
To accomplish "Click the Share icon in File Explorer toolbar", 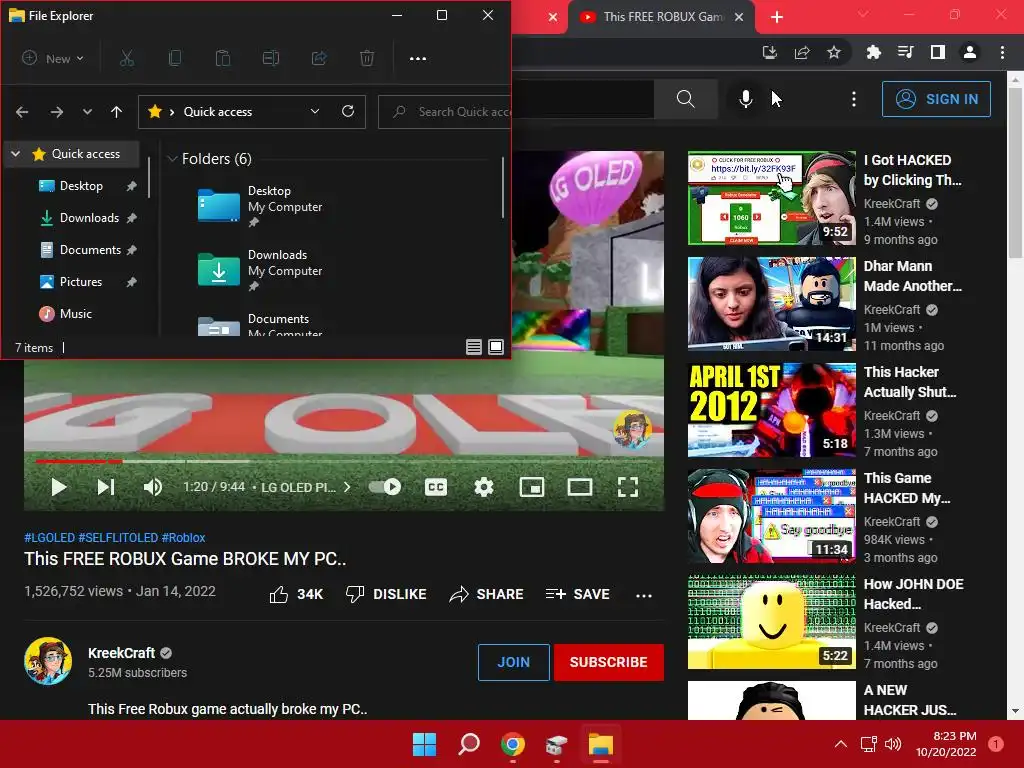I will pos(319,58).
